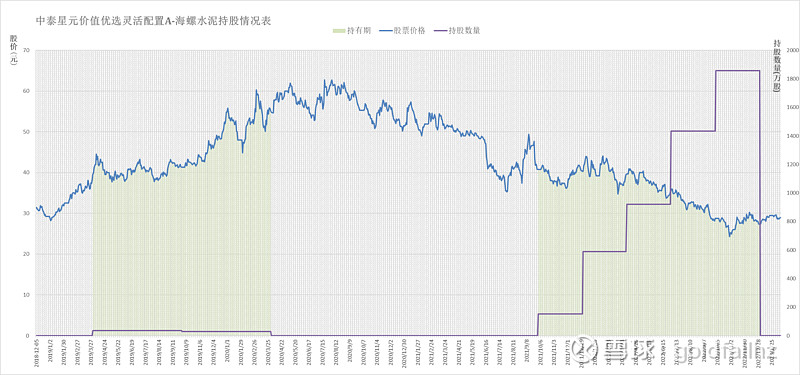This screenshot has width=800, height=375.
Task: Click the right axis value 400
Action: 792,279
